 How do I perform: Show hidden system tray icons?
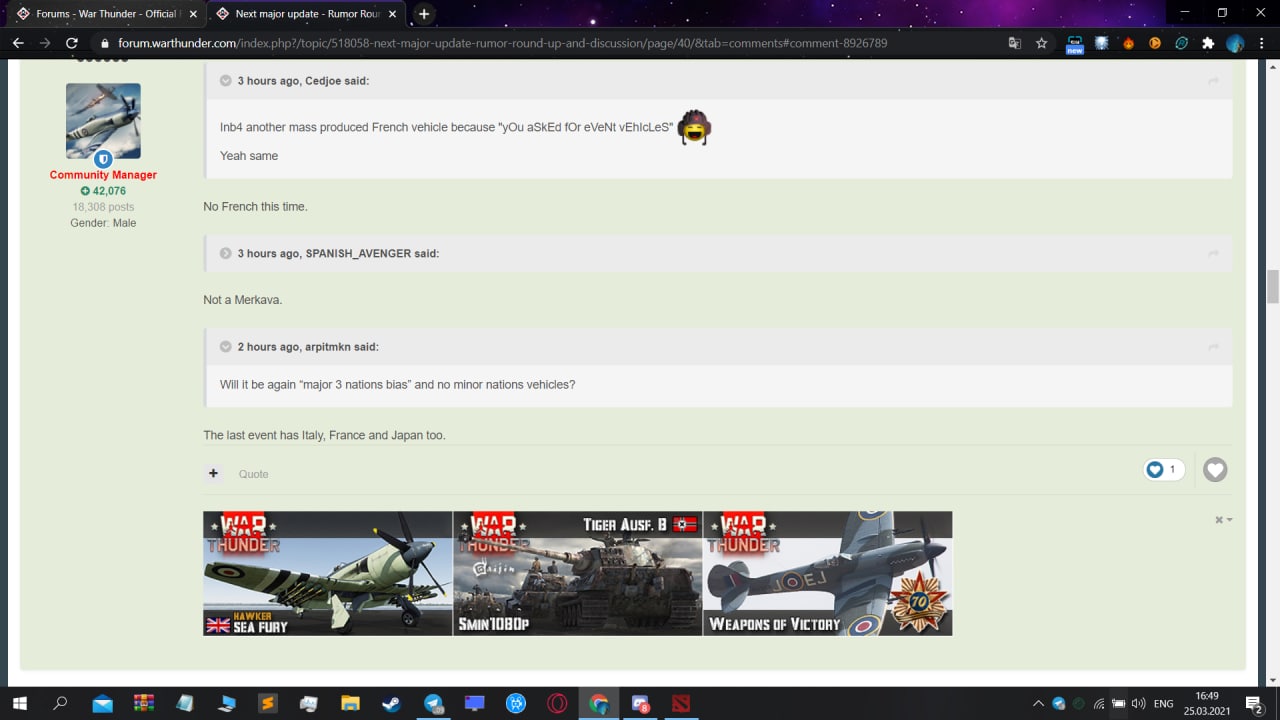coord(1038,703)
